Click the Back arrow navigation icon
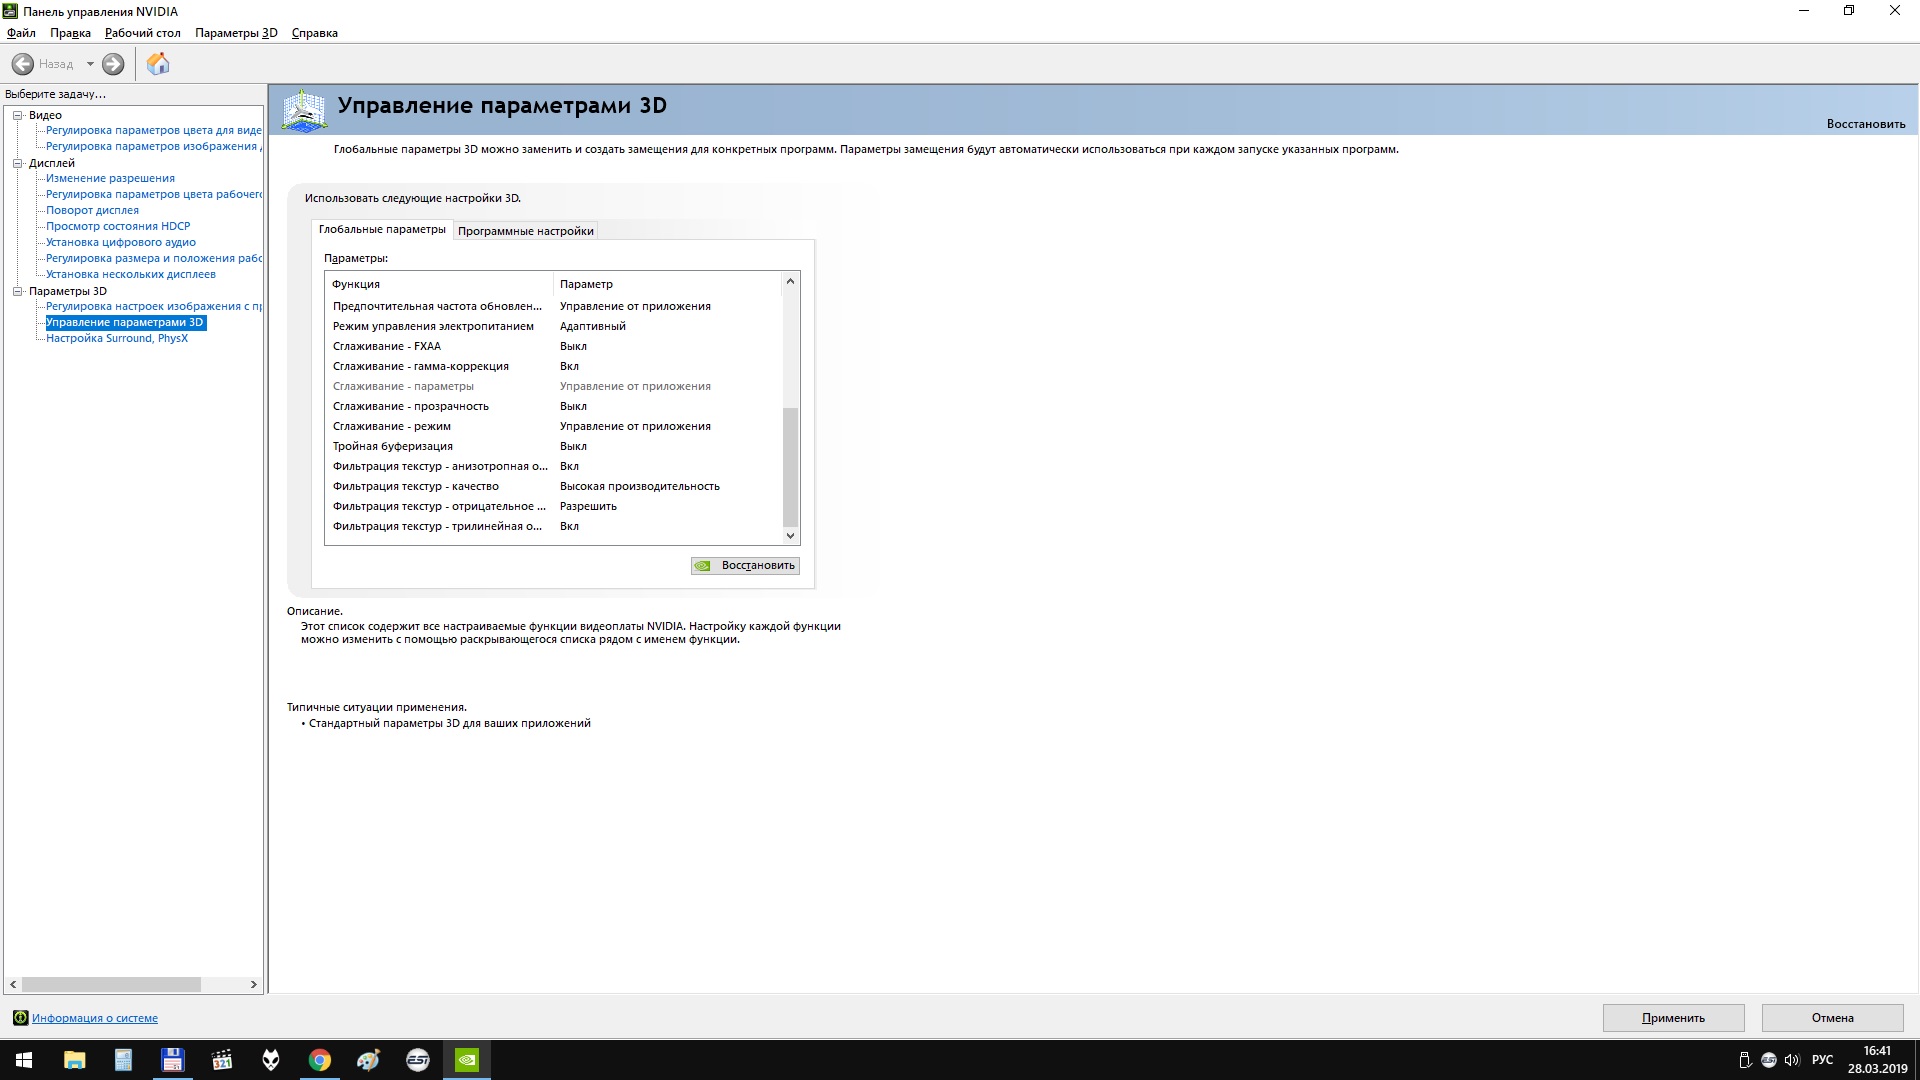The image size is (1920, 1080). tap(23, 64)
